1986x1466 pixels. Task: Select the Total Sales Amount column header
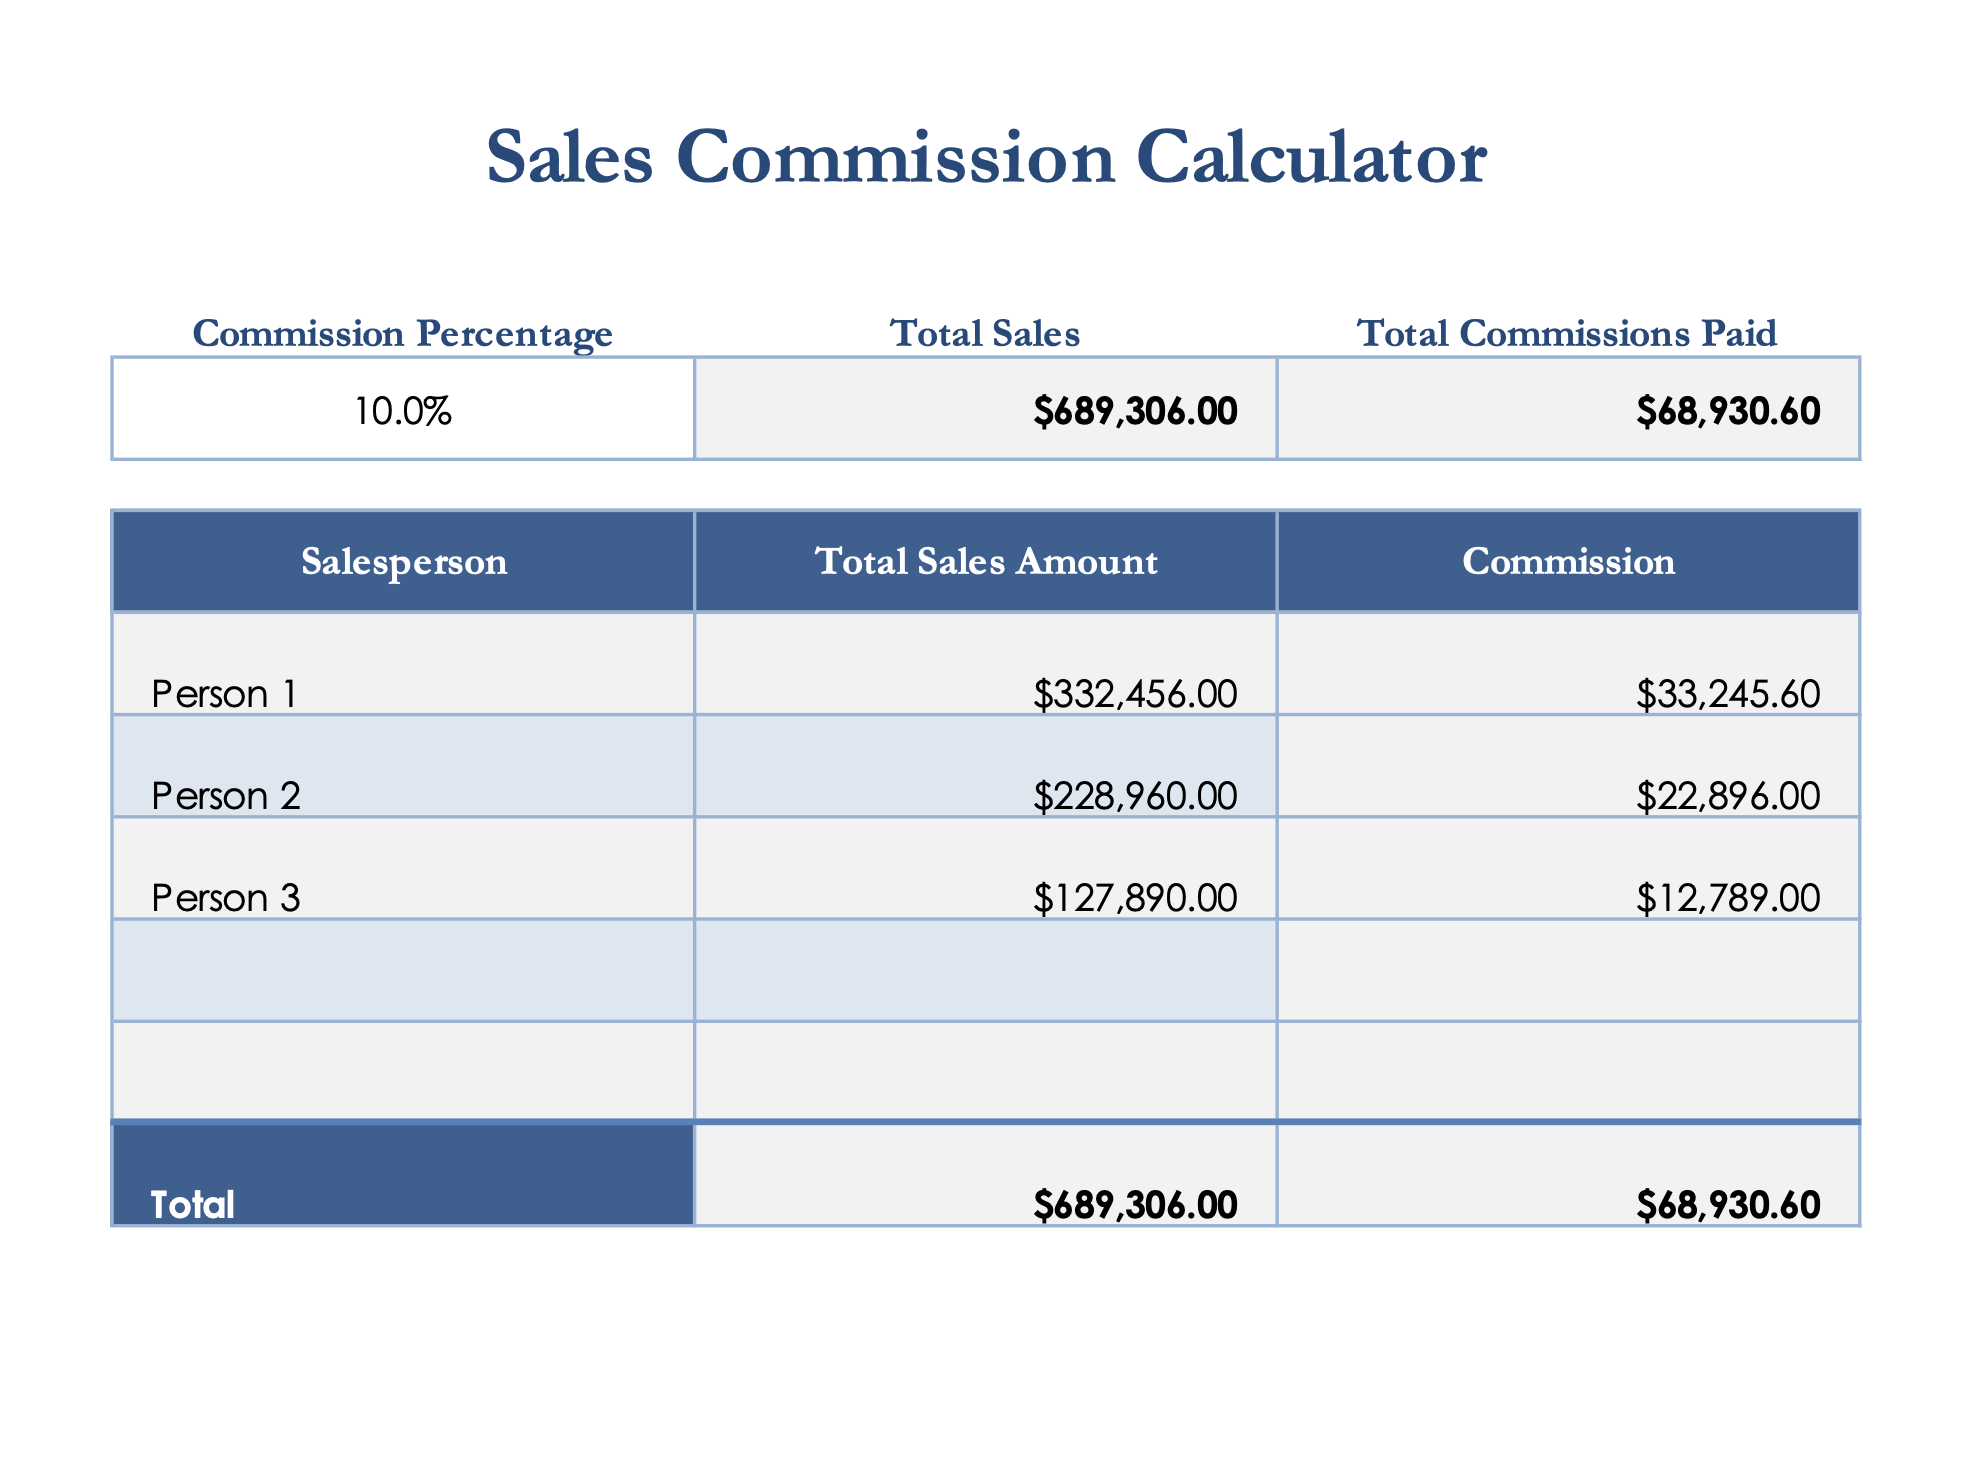pos(986,562)
